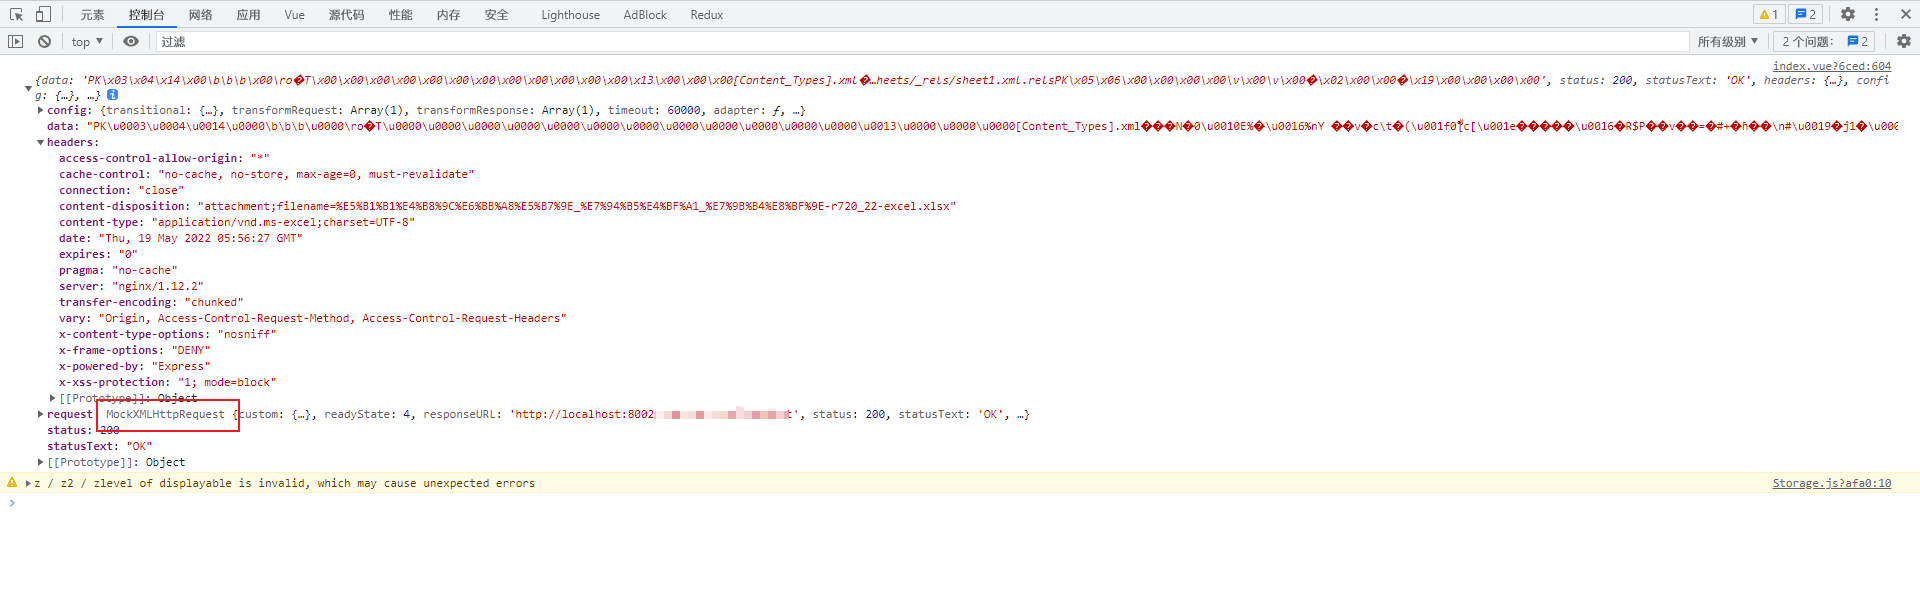Open the 2 个问题 issues button

pos(1825,41)
